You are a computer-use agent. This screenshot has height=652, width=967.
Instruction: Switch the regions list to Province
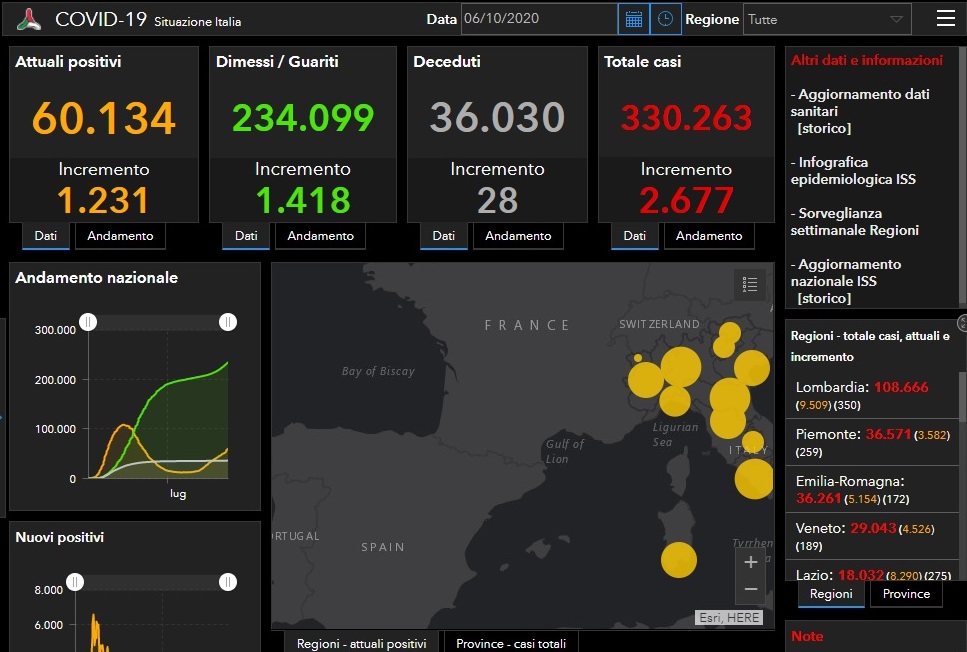point(906,593)
